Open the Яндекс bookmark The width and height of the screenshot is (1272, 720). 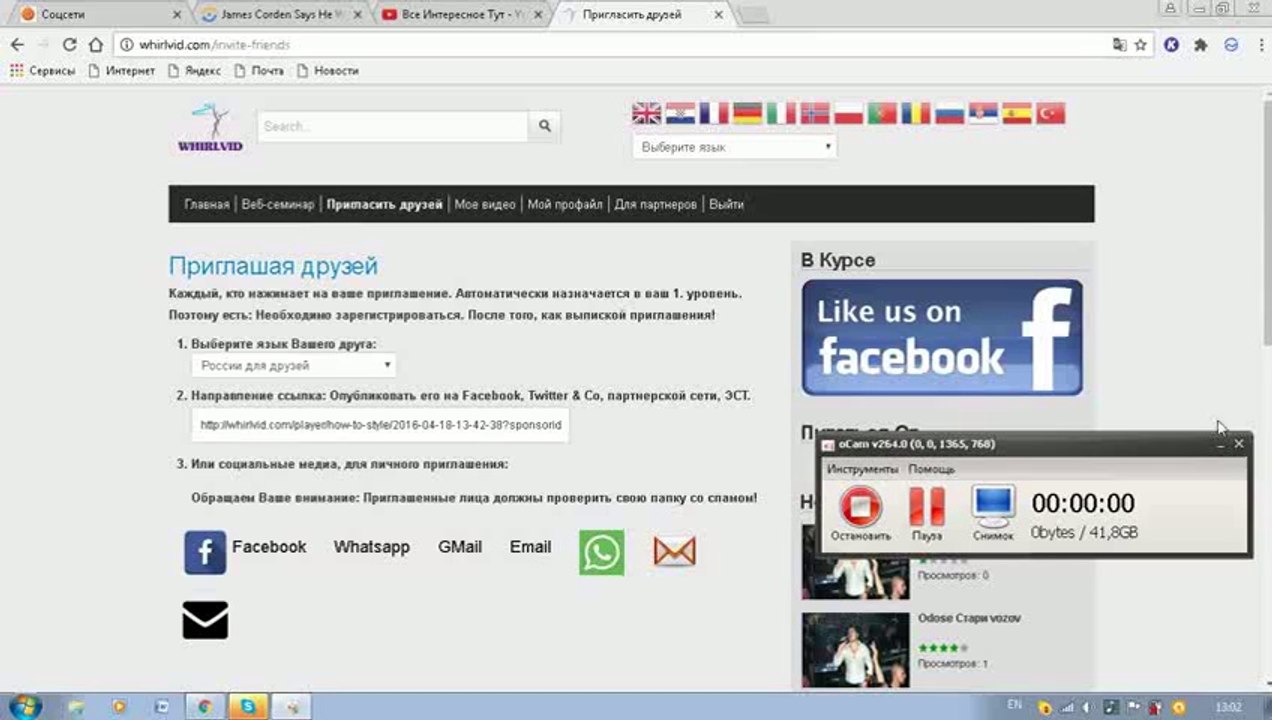pos(194,71)
